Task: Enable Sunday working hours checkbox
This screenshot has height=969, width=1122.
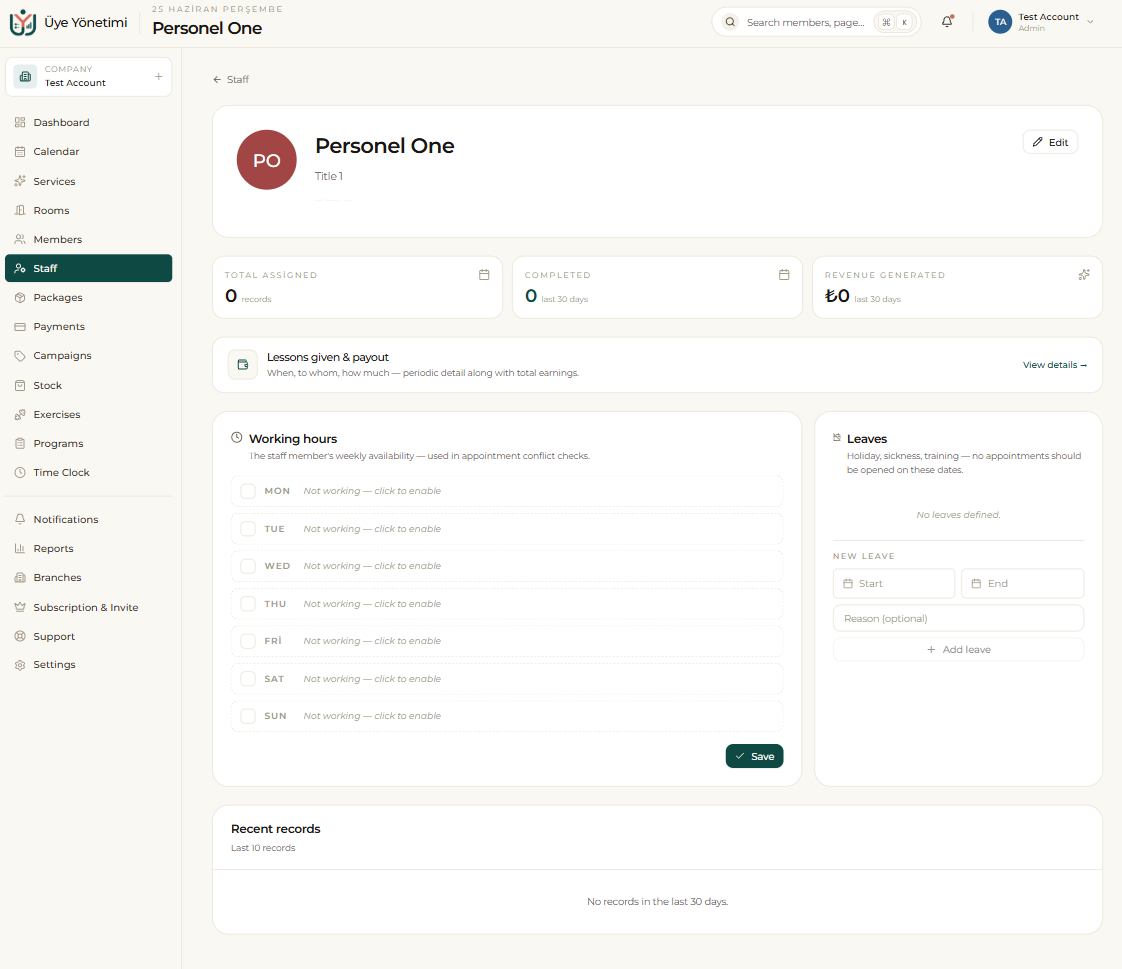Action: coord(248,716)
